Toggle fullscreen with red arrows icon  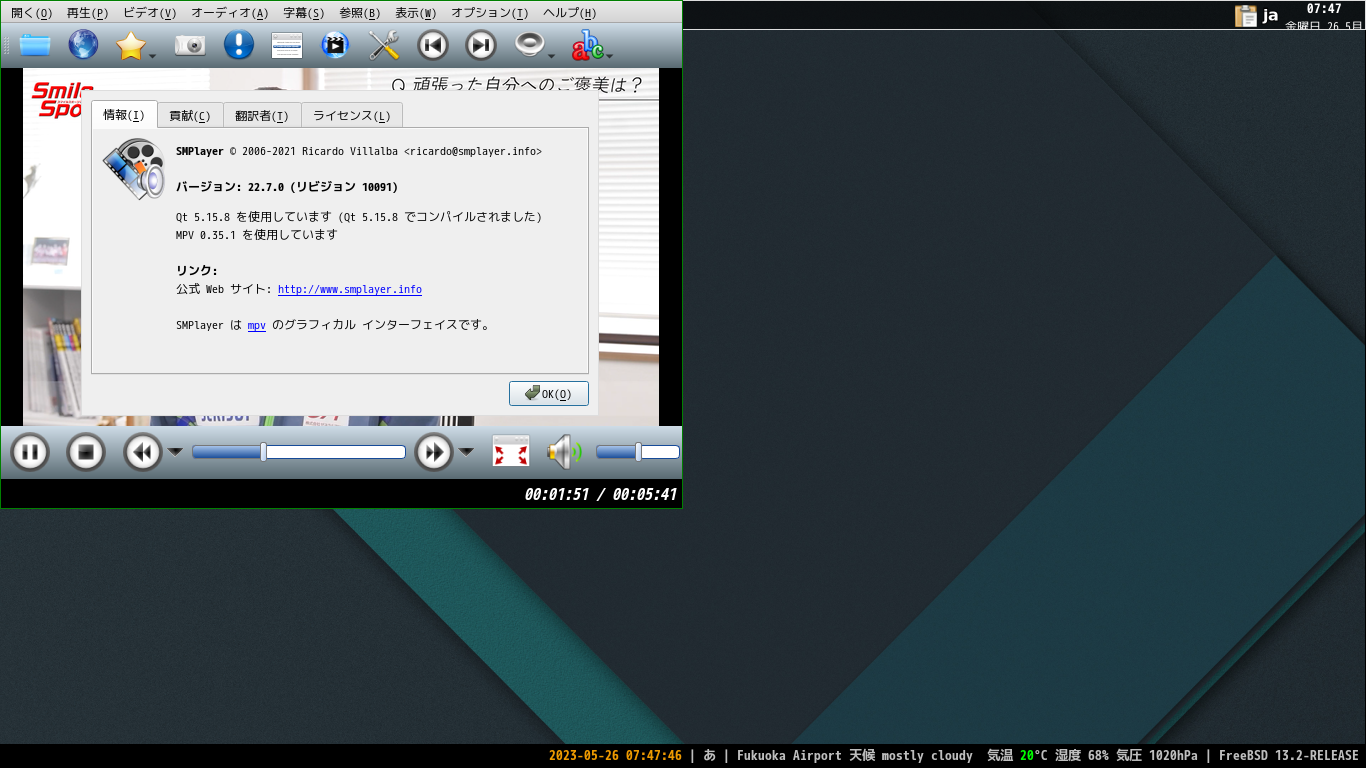coord(511,452)
